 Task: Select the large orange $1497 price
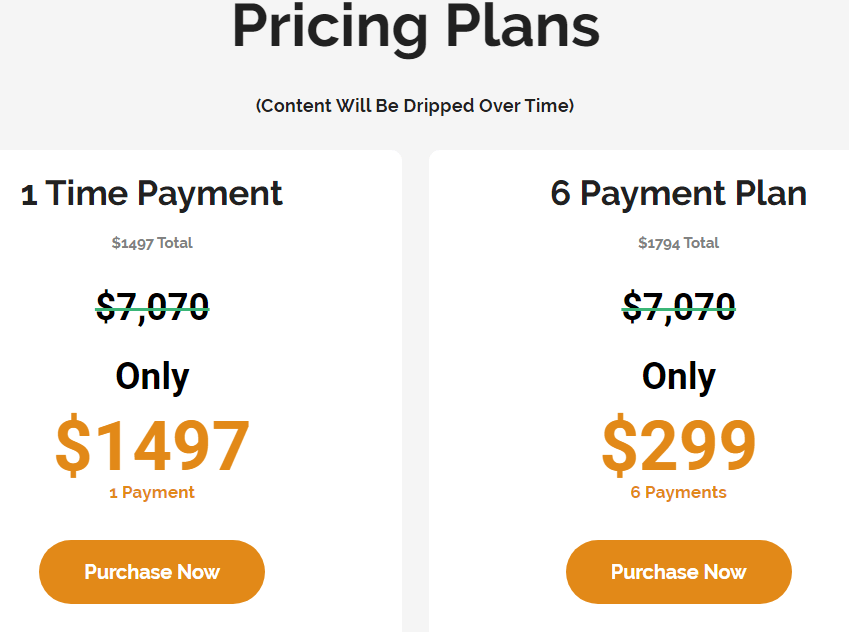tap(152, 445)
